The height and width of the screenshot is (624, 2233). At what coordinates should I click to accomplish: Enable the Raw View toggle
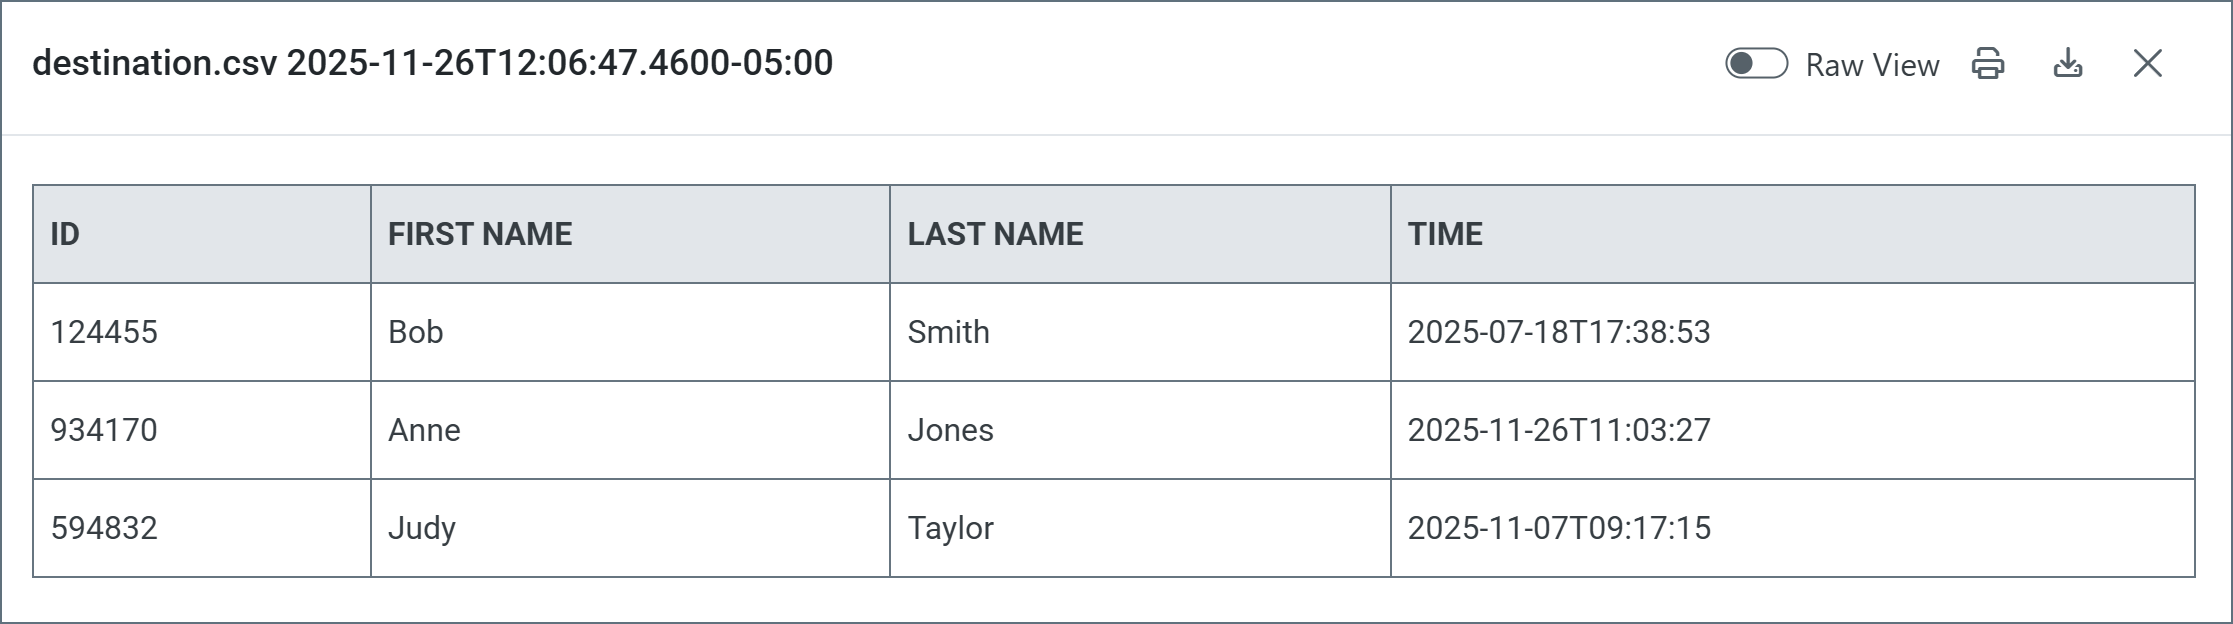tap(1756, 64)
